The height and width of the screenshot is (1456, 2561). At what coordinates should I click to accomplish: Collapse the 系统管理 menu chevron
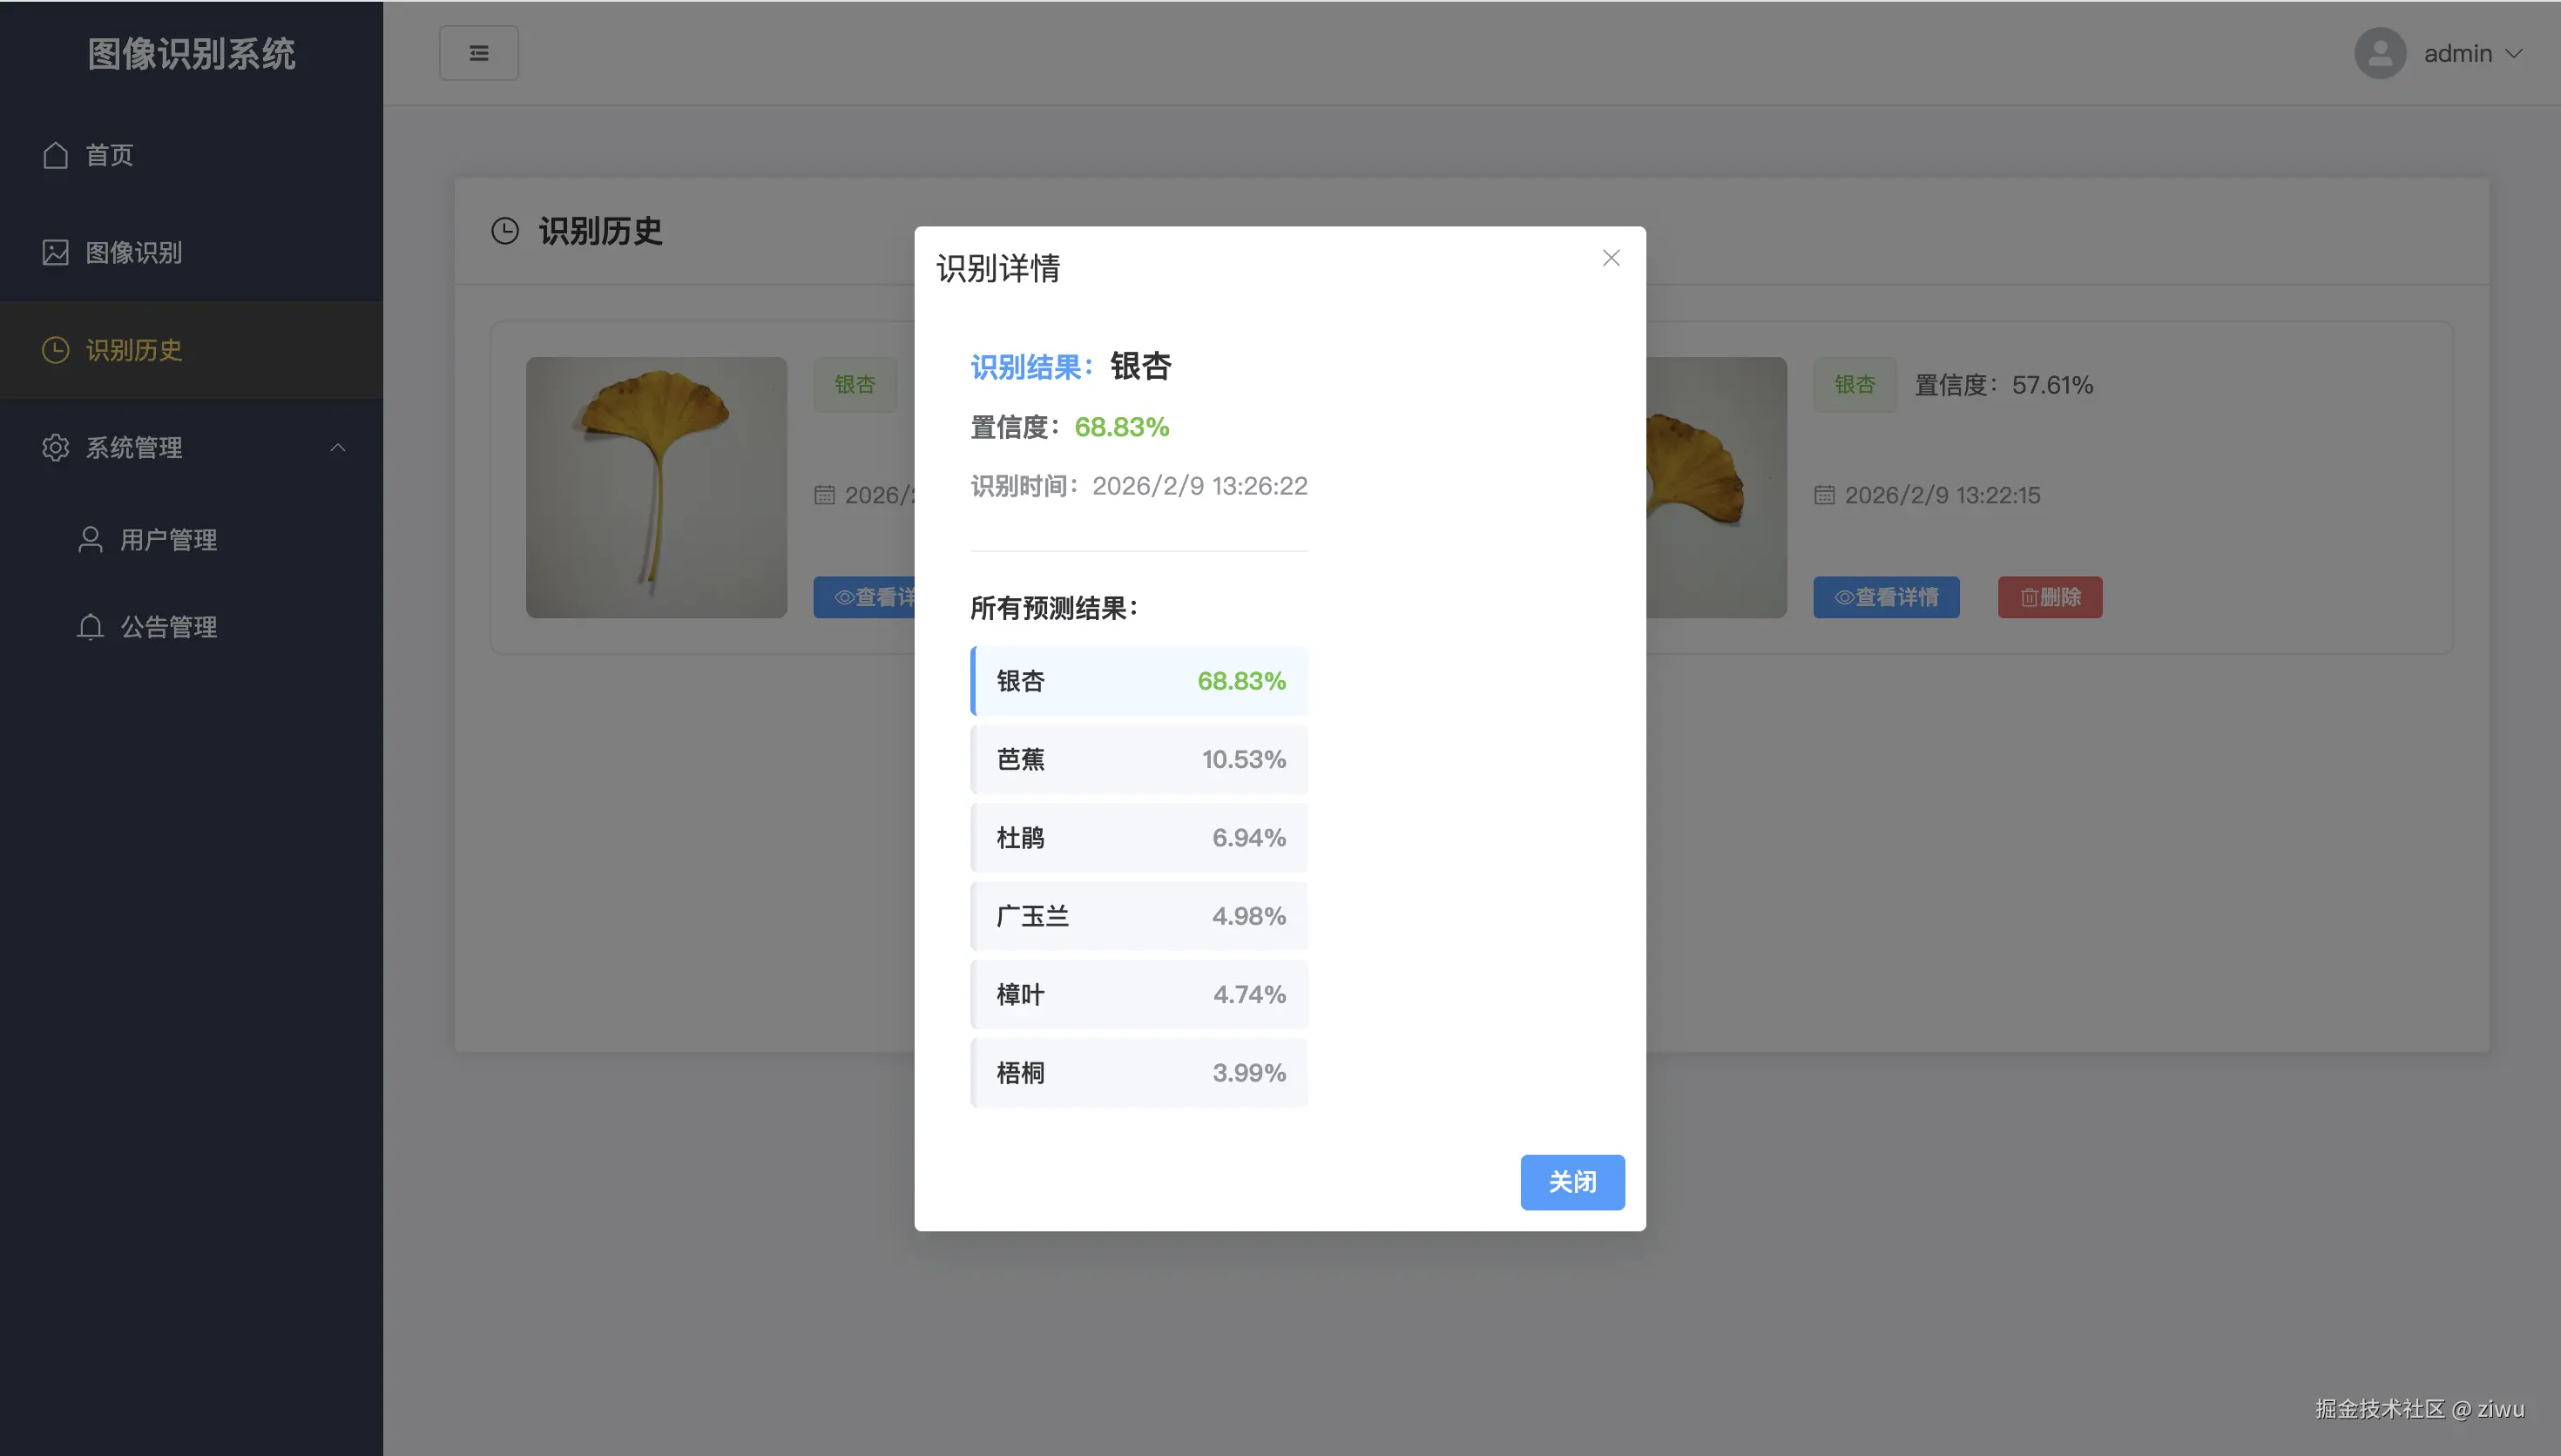(x=338, y=447)
